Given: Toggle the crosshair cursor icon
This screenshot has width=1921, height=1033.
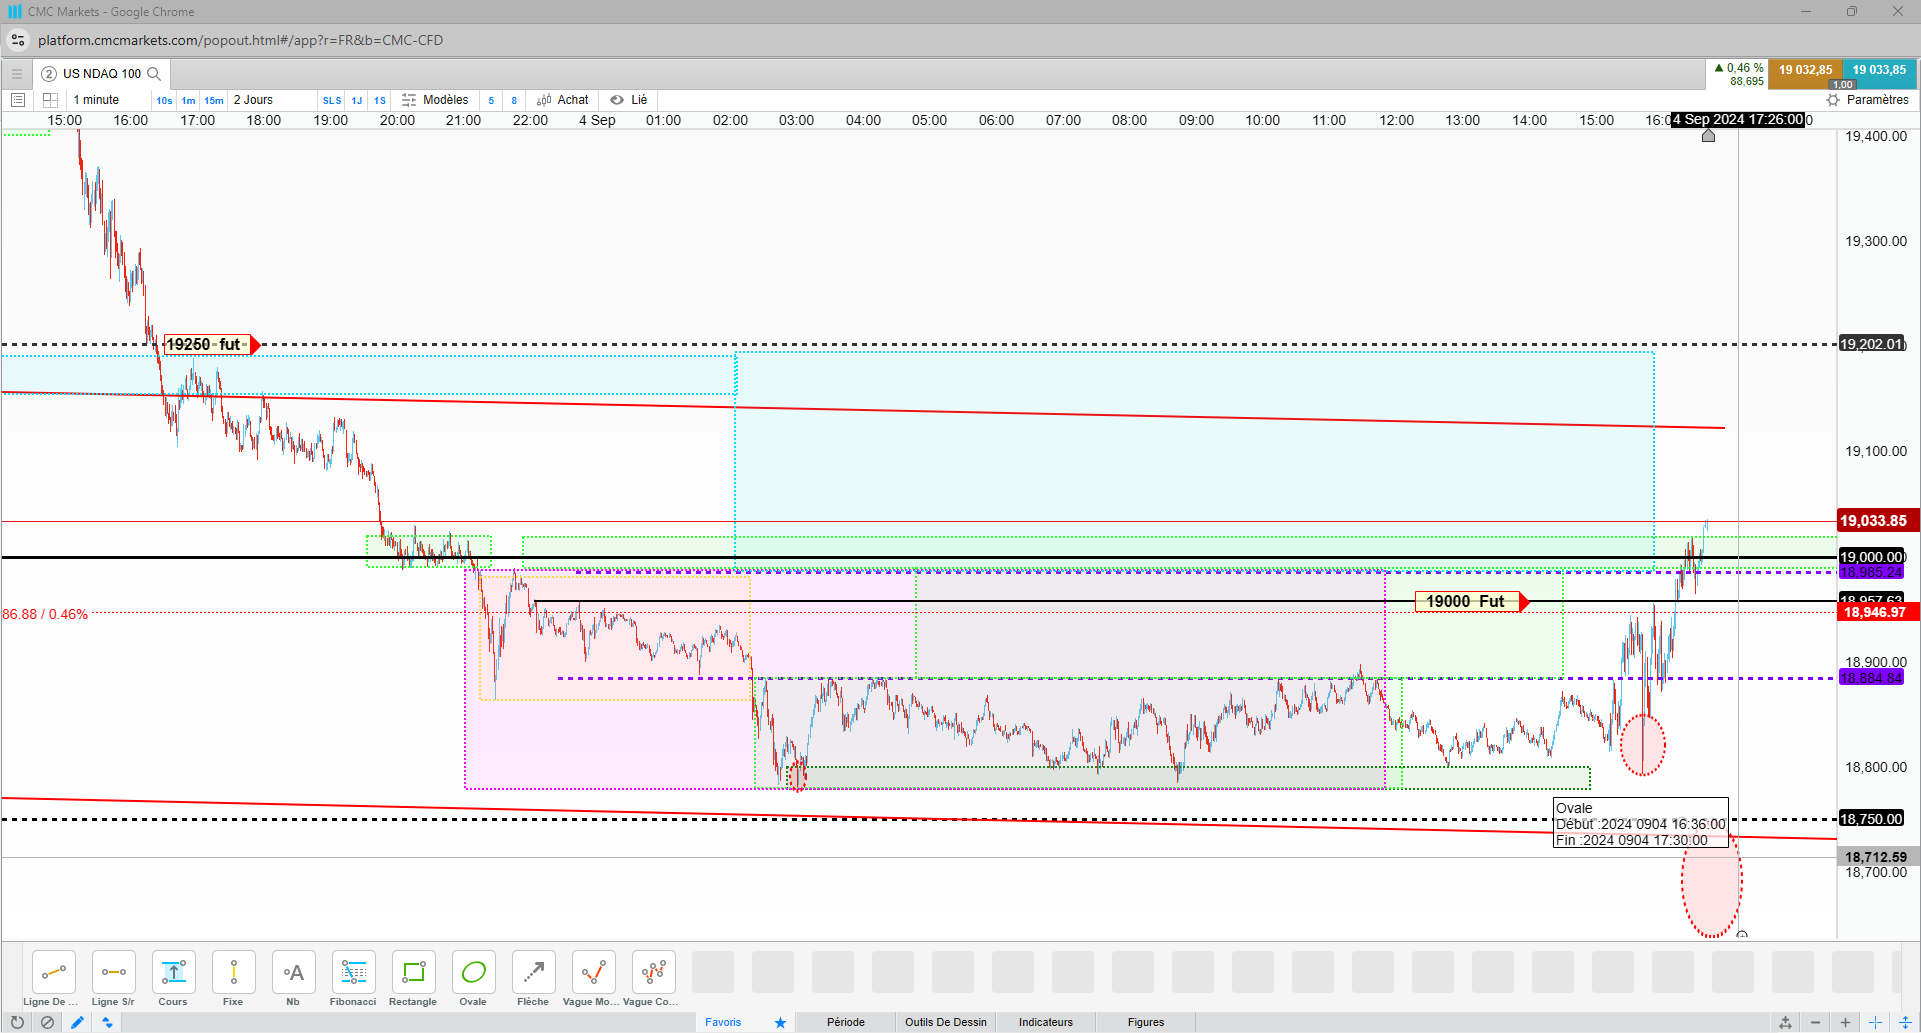Looking at the screenshot, I should click(1875, 1022).
